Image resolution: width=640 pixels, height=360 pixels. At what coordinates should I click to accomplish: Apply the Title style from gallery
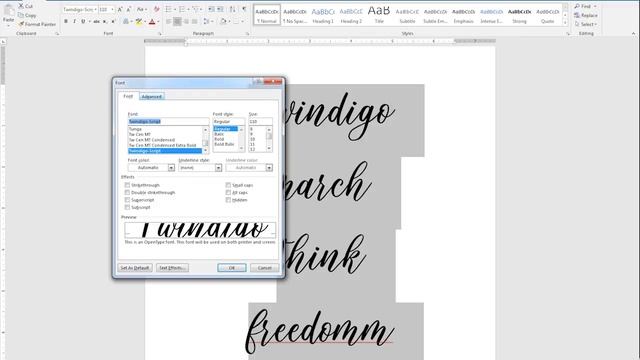[x=379, y=14]
